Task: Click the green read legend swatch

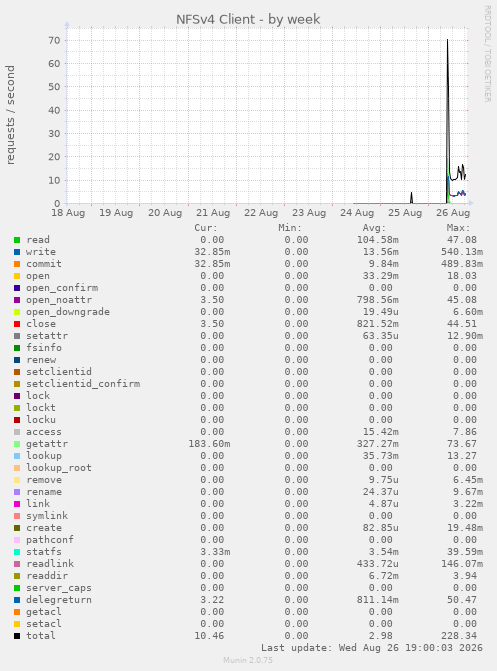Action: pyautogui.click(x=17, y=240)
